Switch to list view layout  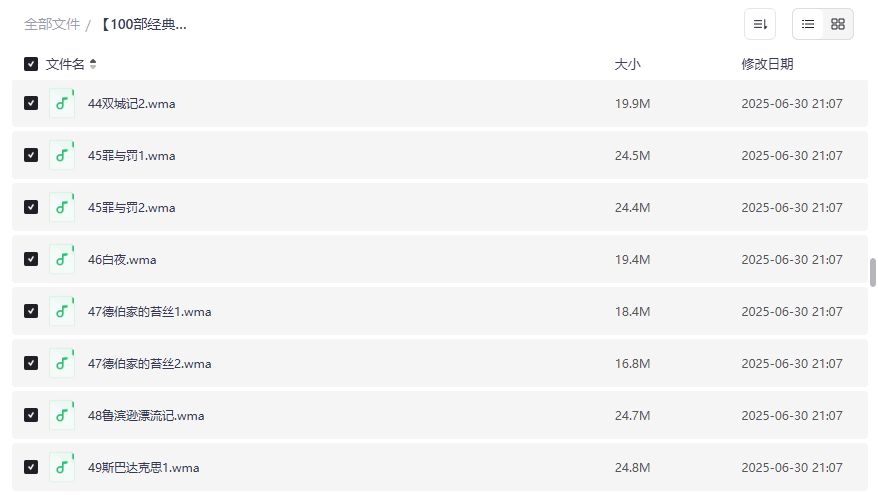point(808,24)
